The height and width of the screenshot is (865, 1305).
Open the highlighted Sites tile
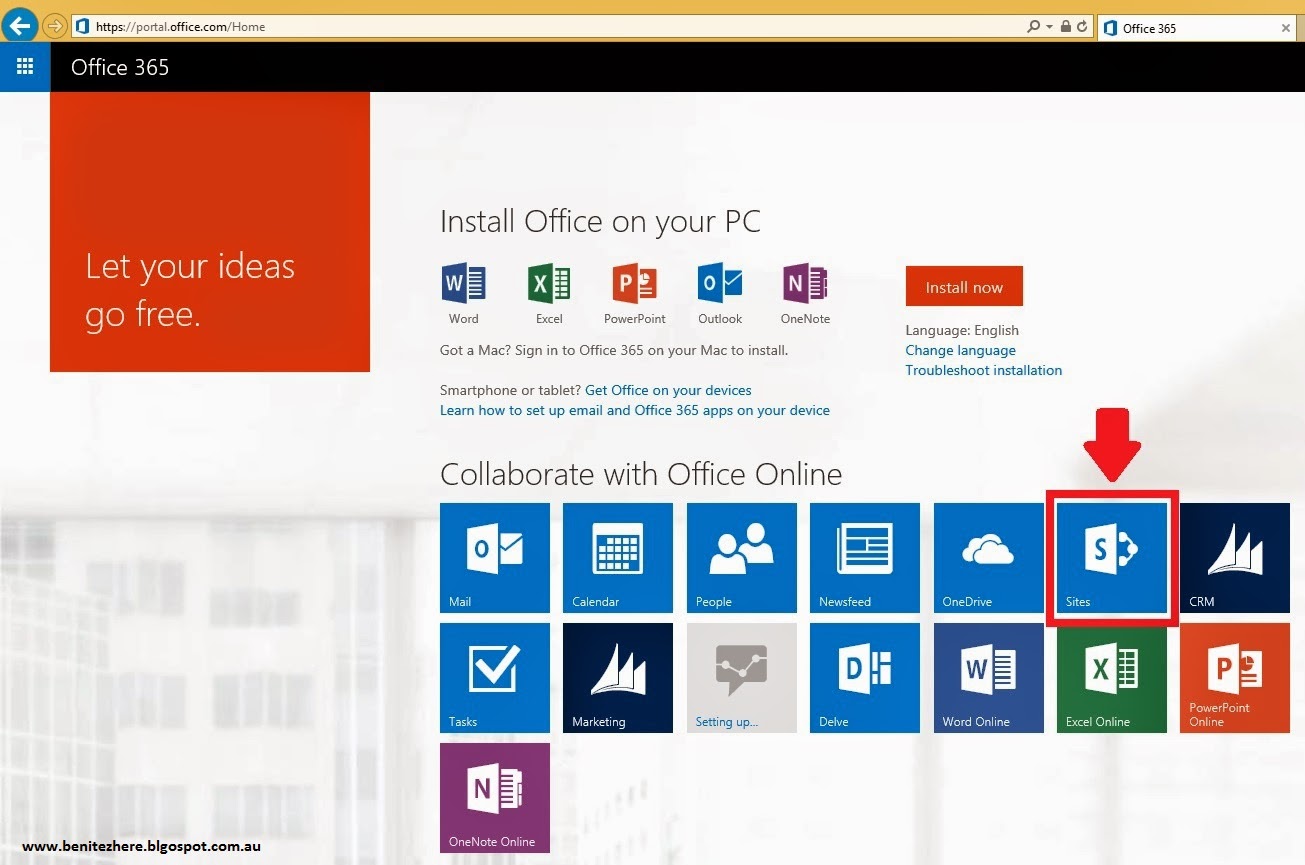pos(1111,557)
